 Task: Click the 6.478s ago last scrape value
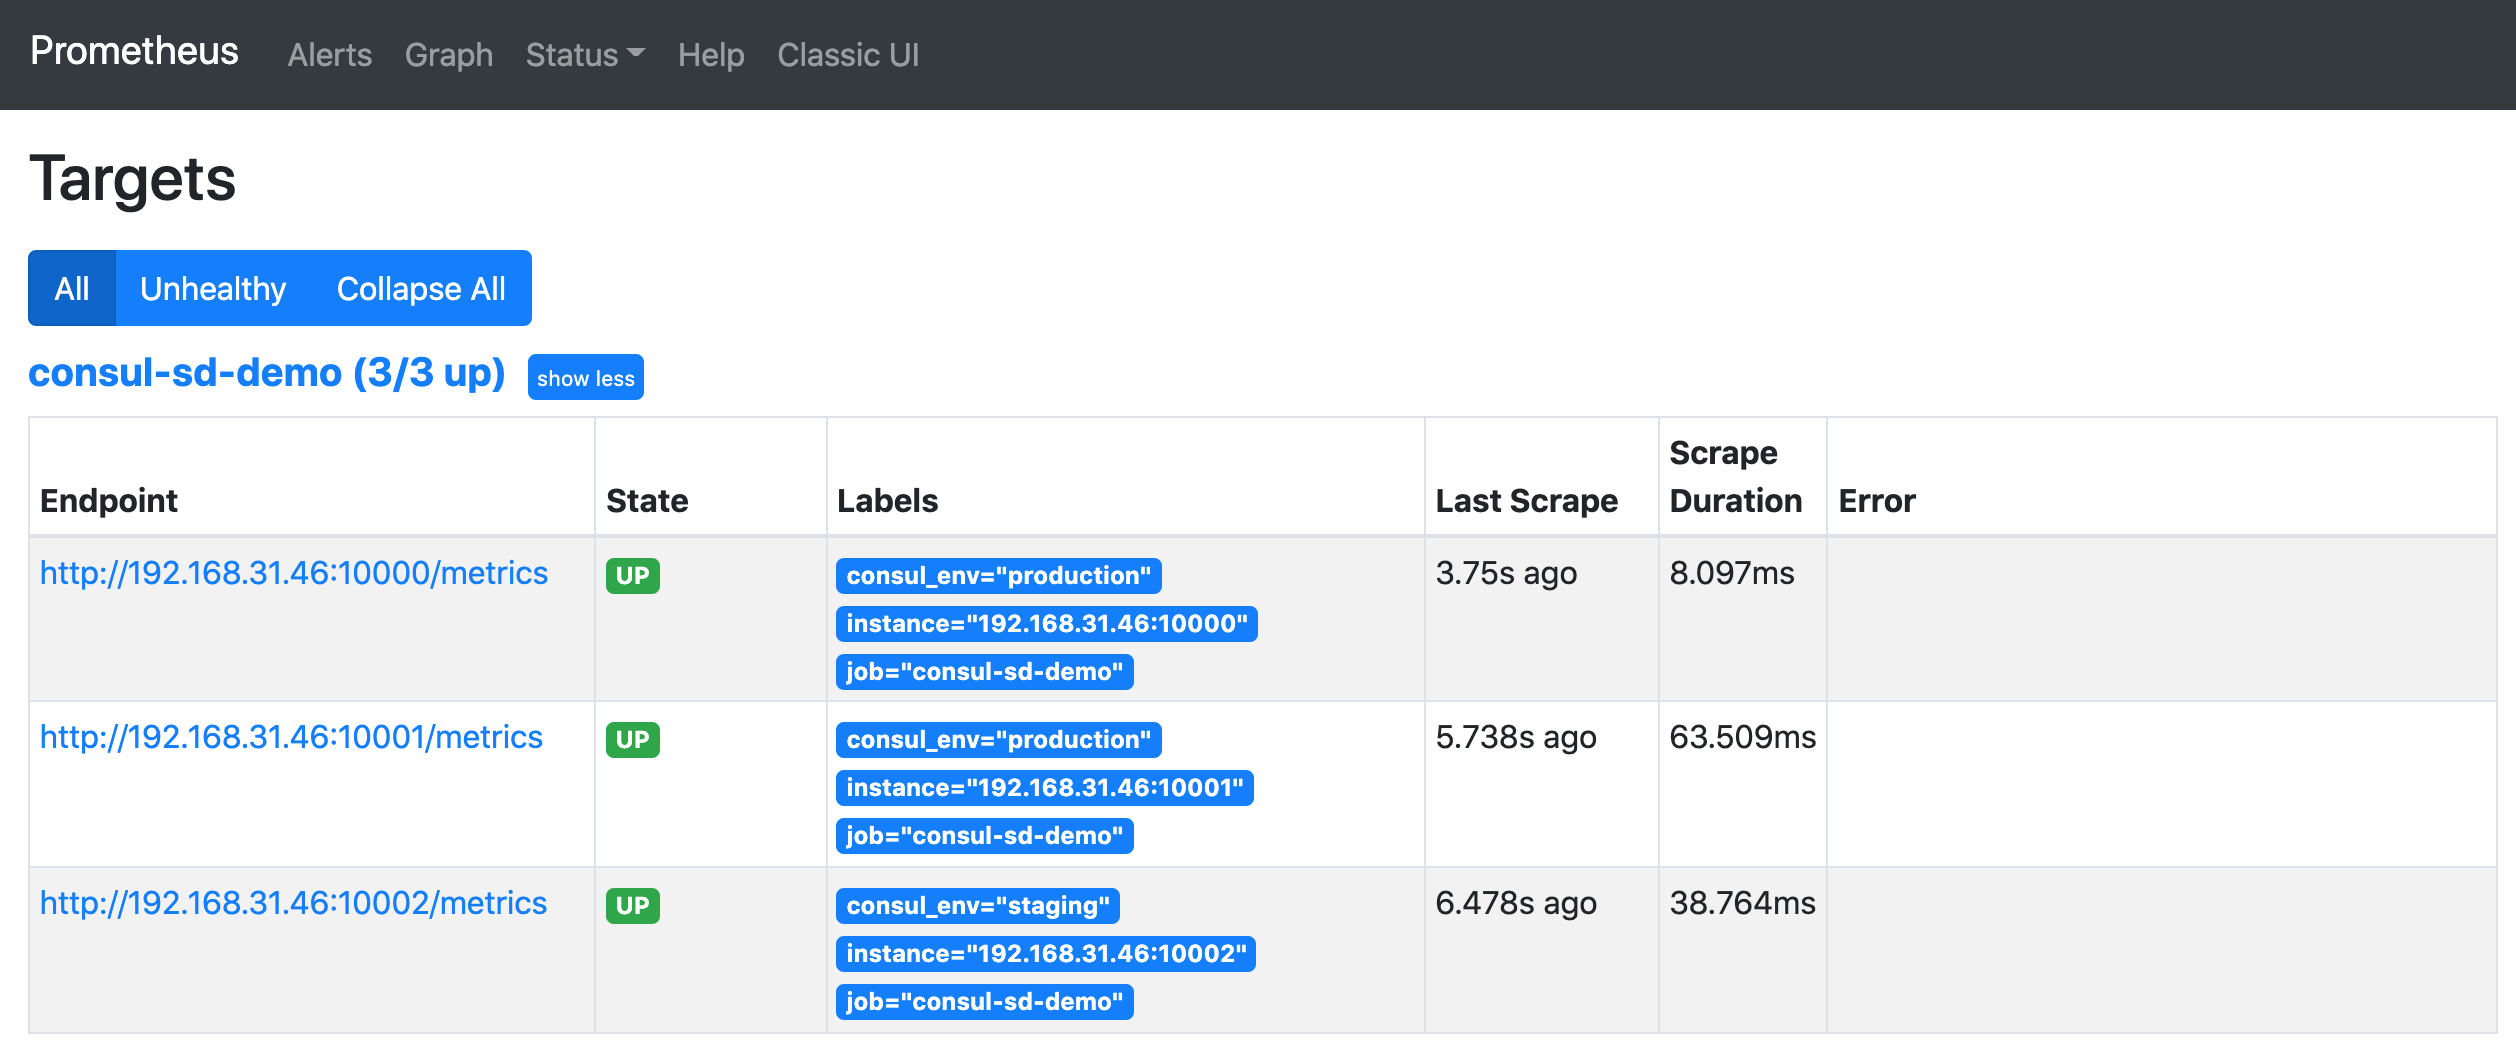pyautogui.click(x=1516, y=903)
